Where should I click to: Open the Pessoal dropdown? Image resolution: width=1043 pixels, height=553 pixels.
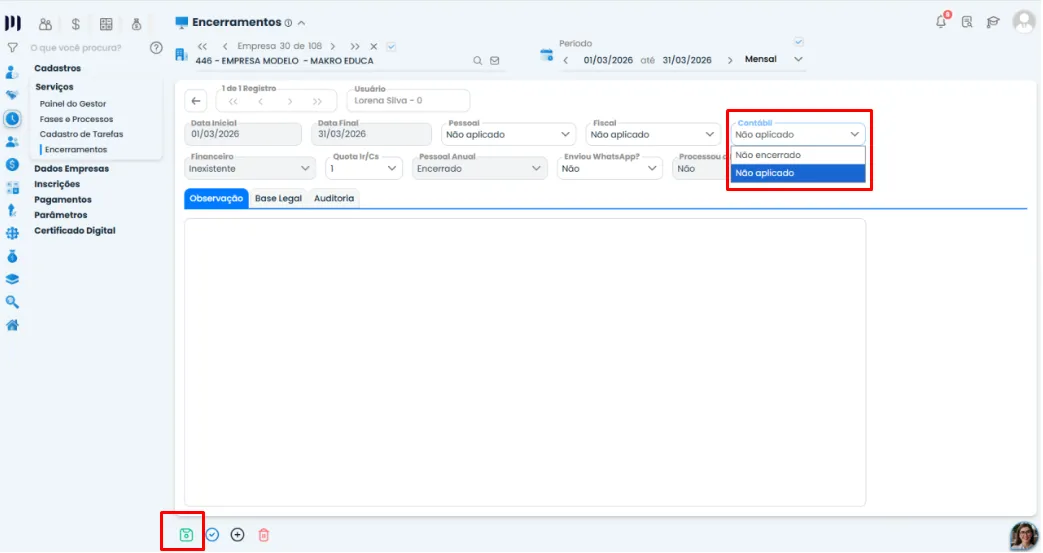coord(510,134)
